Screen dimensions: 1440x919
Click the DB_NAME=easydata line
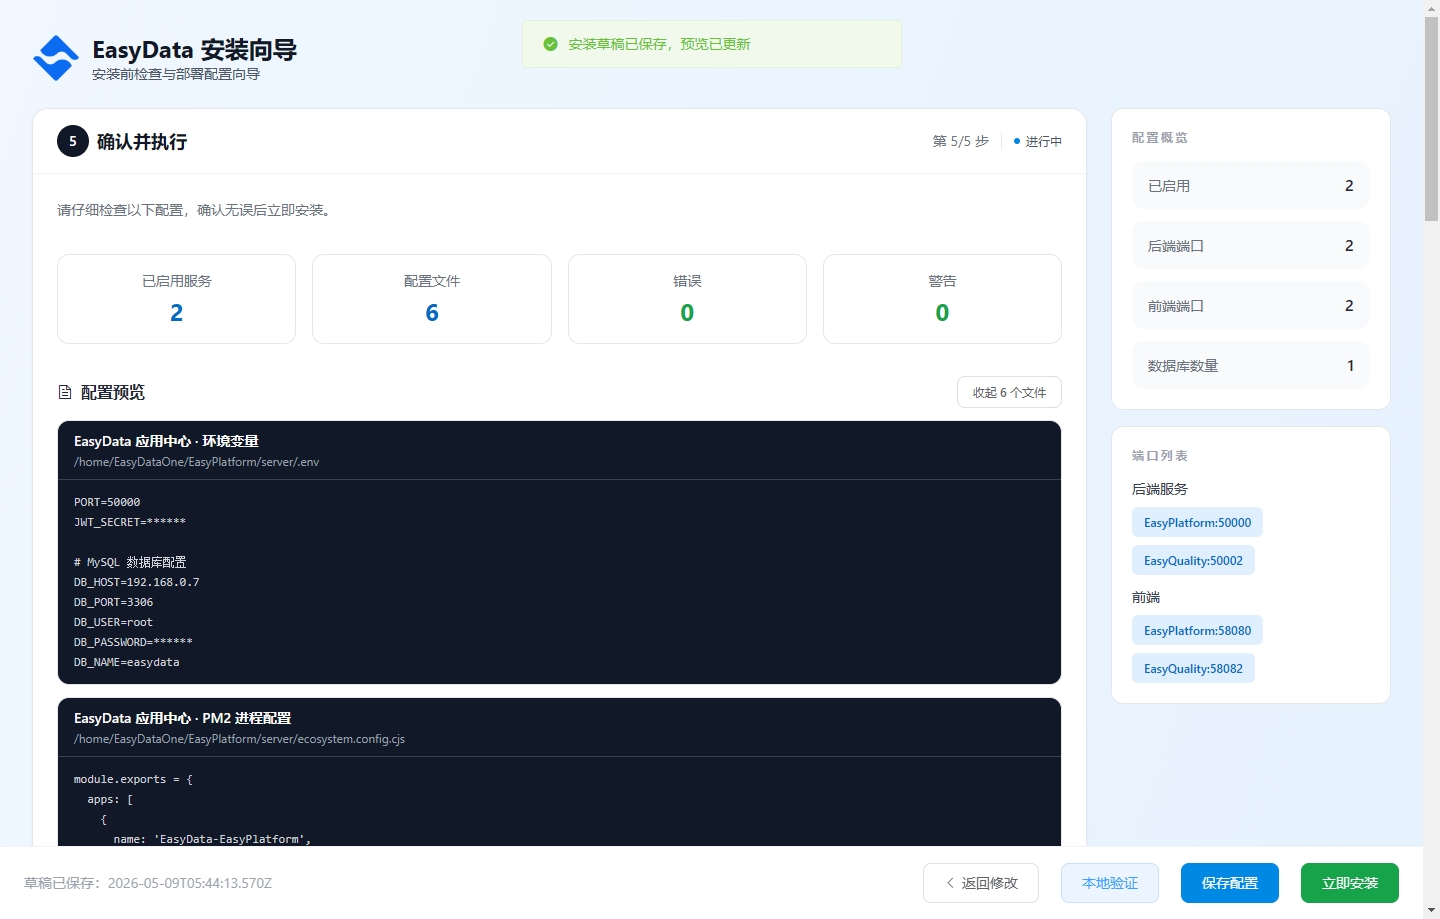pos(127,662)
